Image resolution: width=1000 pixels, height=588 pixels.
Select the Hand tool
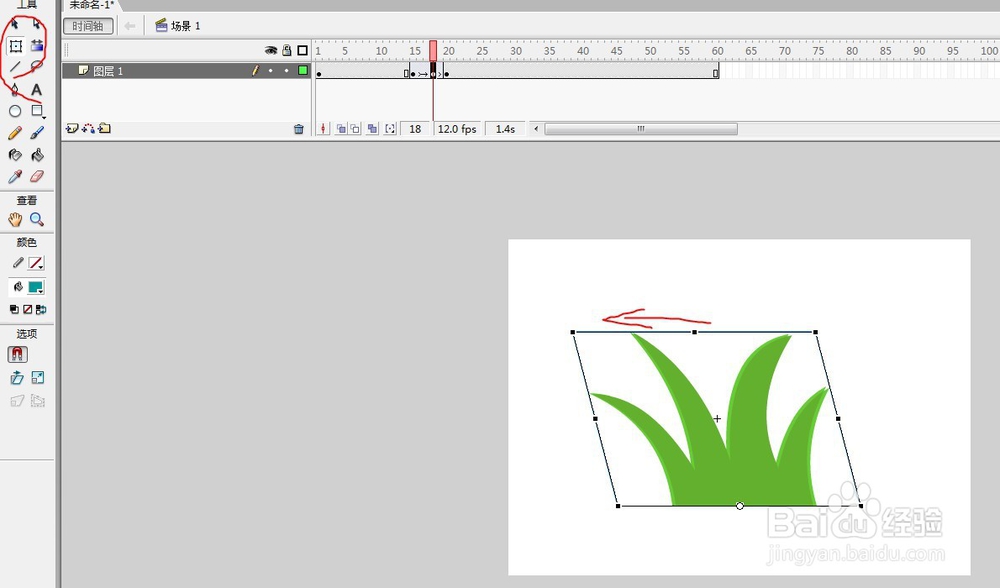coord(15,219)
